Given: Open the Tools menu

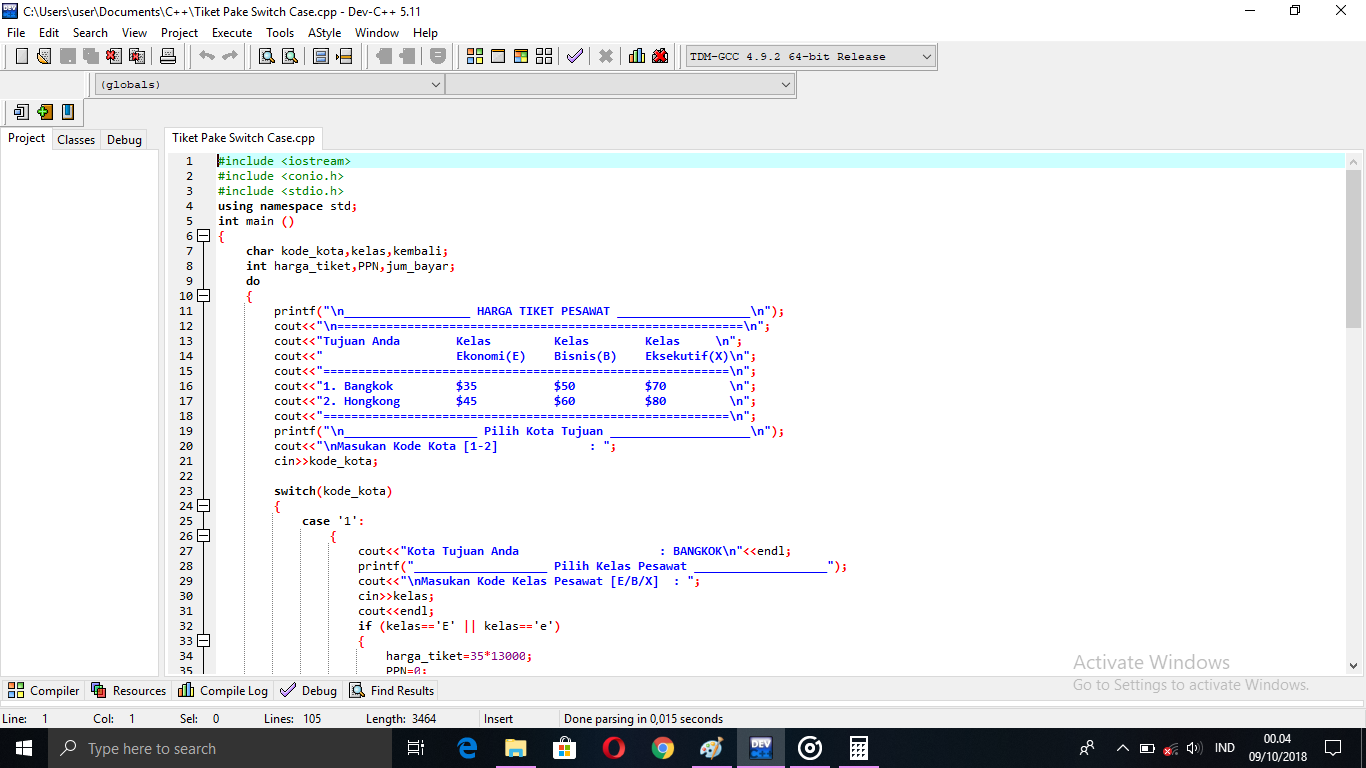Looking at the screenshot, I should (280, 33).
